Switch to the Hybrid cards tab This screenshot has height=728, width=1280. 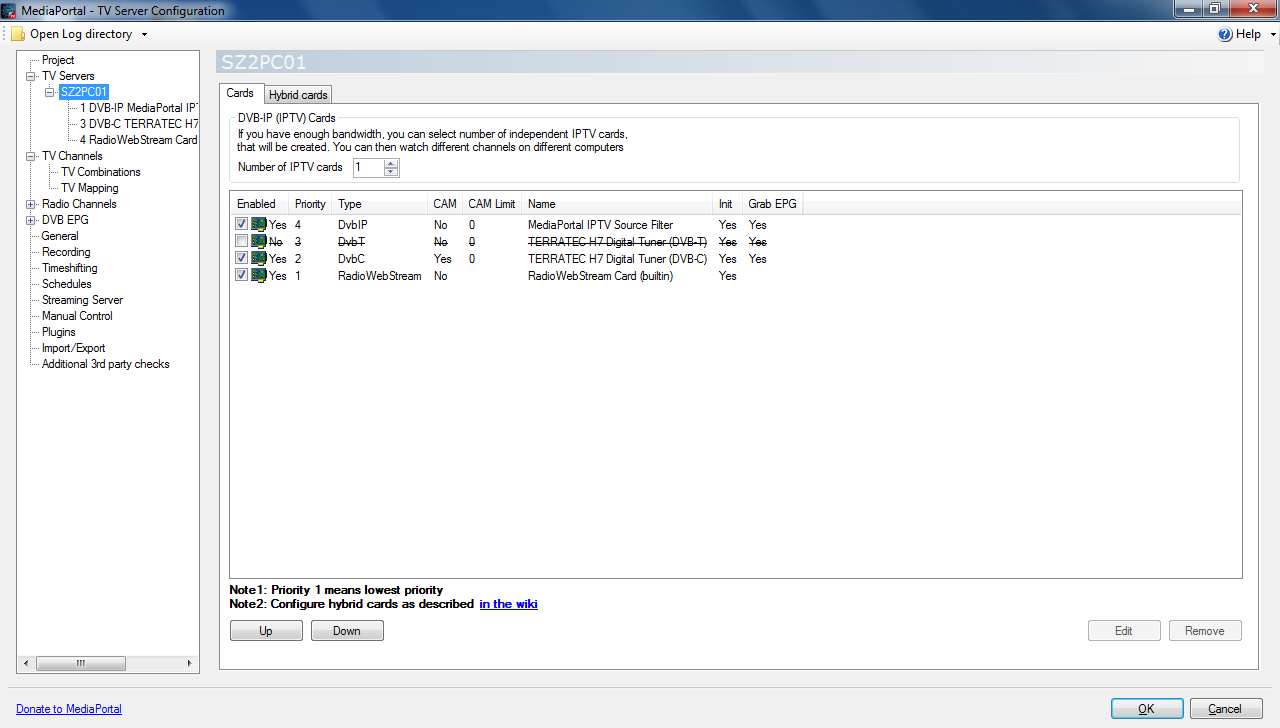pyautogui.click(x=298, y=95)
